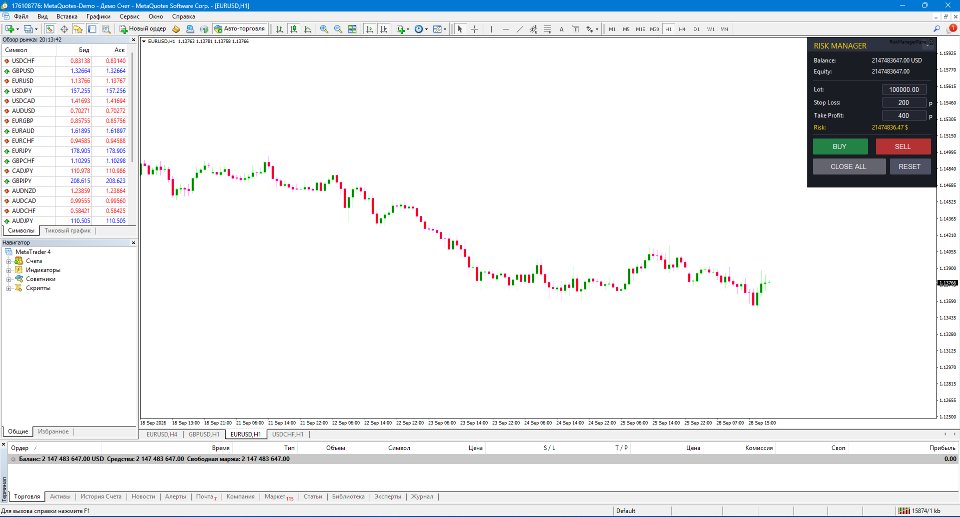Expand the Скрипты tree node
This screenshot has height=517, width=960.
9,288
